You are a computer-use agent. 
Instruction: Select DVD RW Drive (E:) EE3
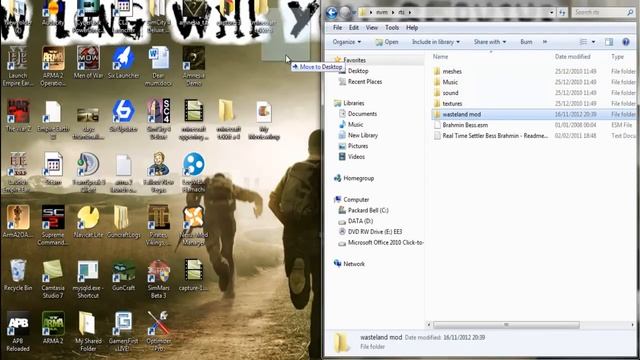[375, 231]
